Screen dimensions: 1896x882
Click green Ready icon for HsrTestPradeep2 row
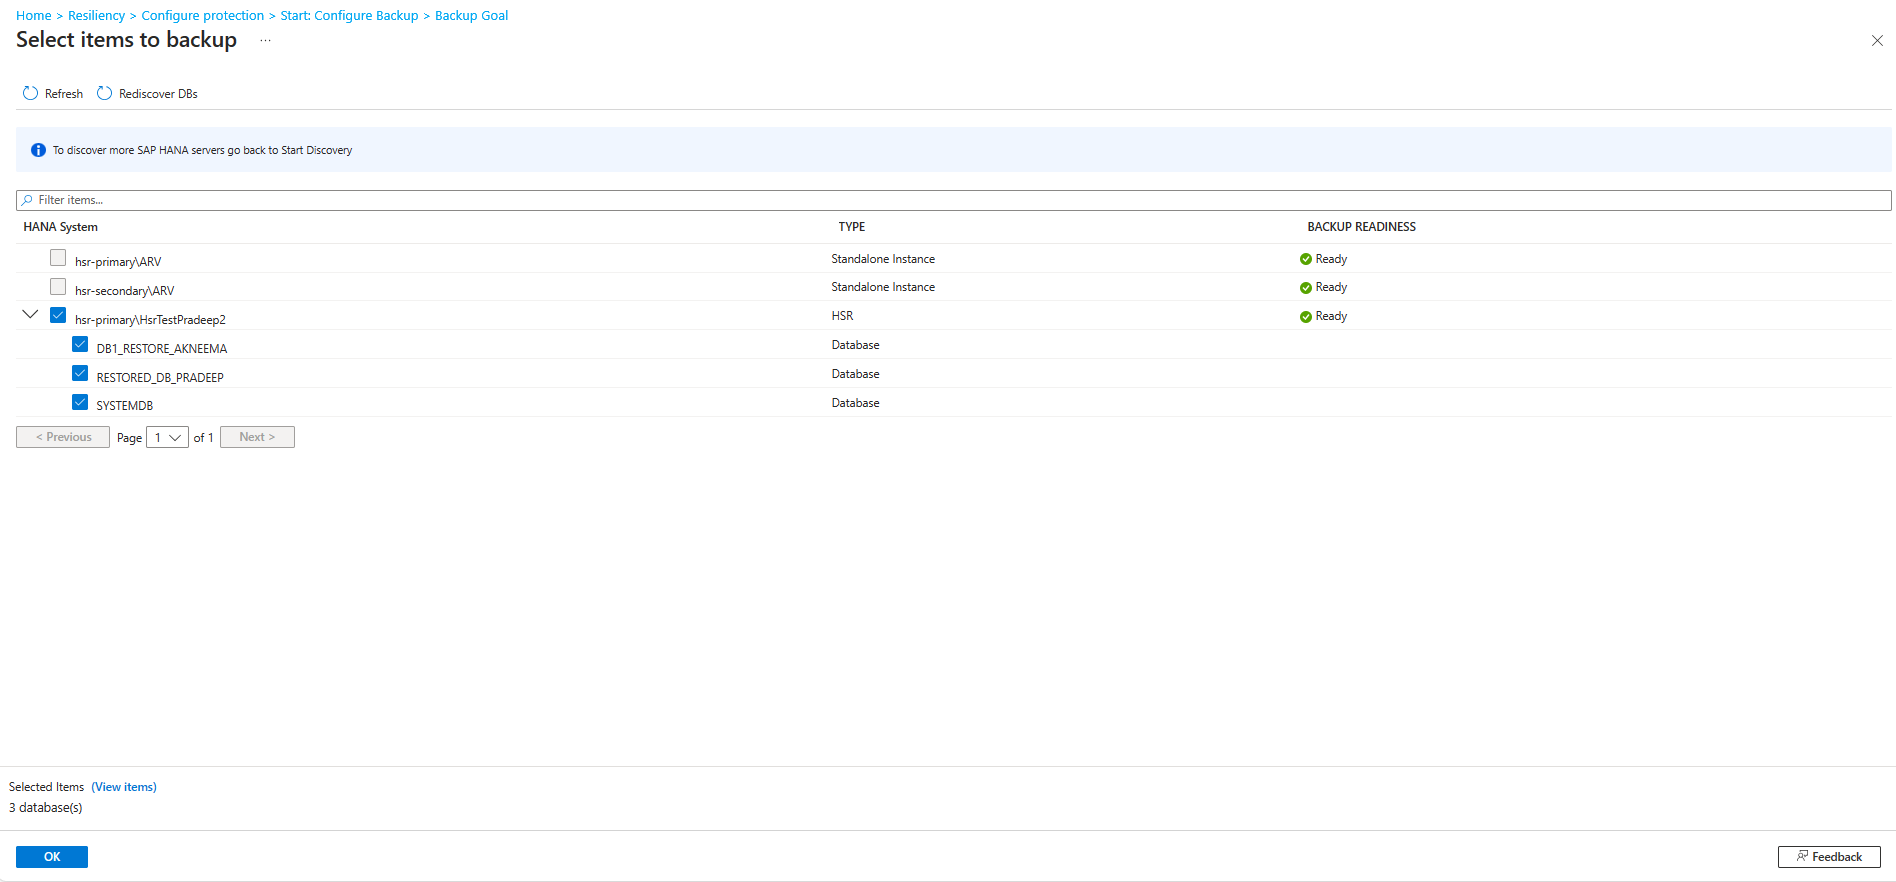(x=1305, y=317)
